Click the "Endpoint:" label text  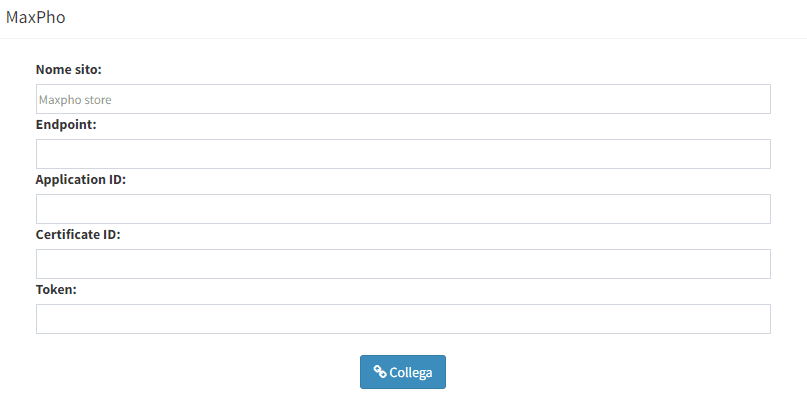coord(66,125)
